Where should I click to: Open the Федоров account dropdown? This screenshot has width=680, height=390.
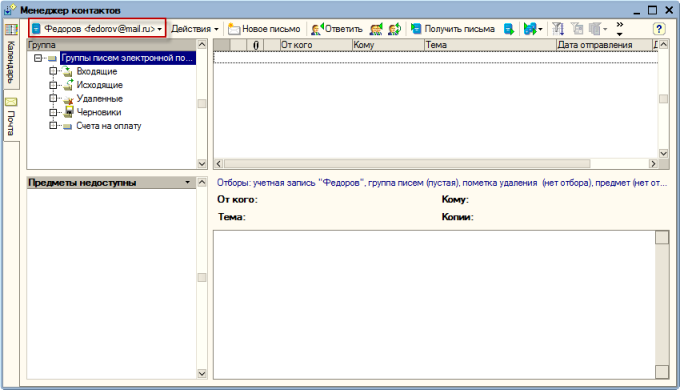point(98,29)
